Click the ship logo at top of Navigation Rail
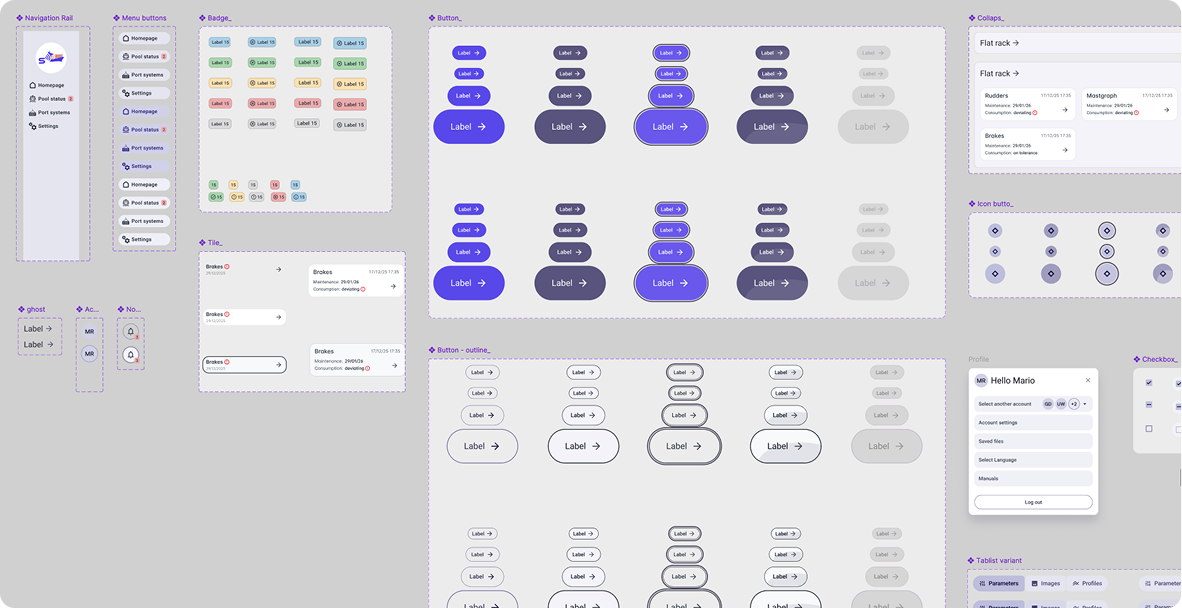The width and height of the screenshot is (1182, 608). pos(50,58)
